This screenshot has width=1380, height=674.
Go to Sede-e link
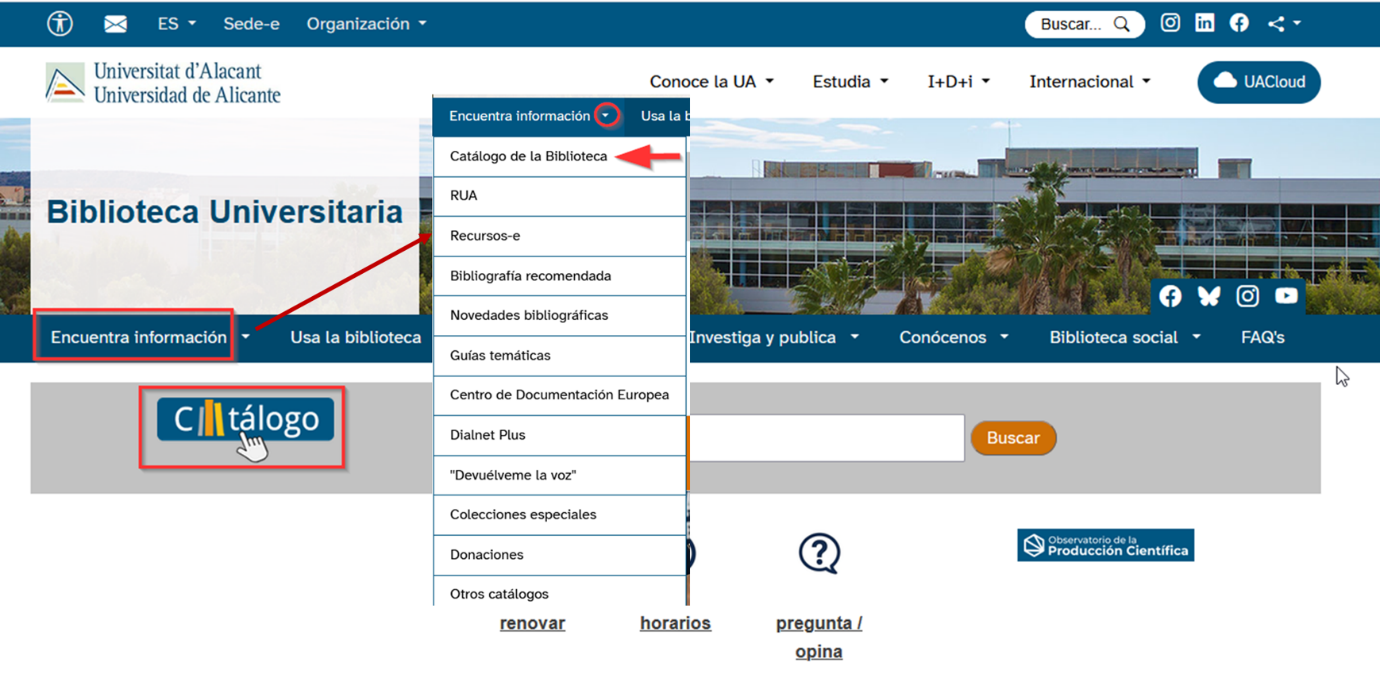[251, 24]
